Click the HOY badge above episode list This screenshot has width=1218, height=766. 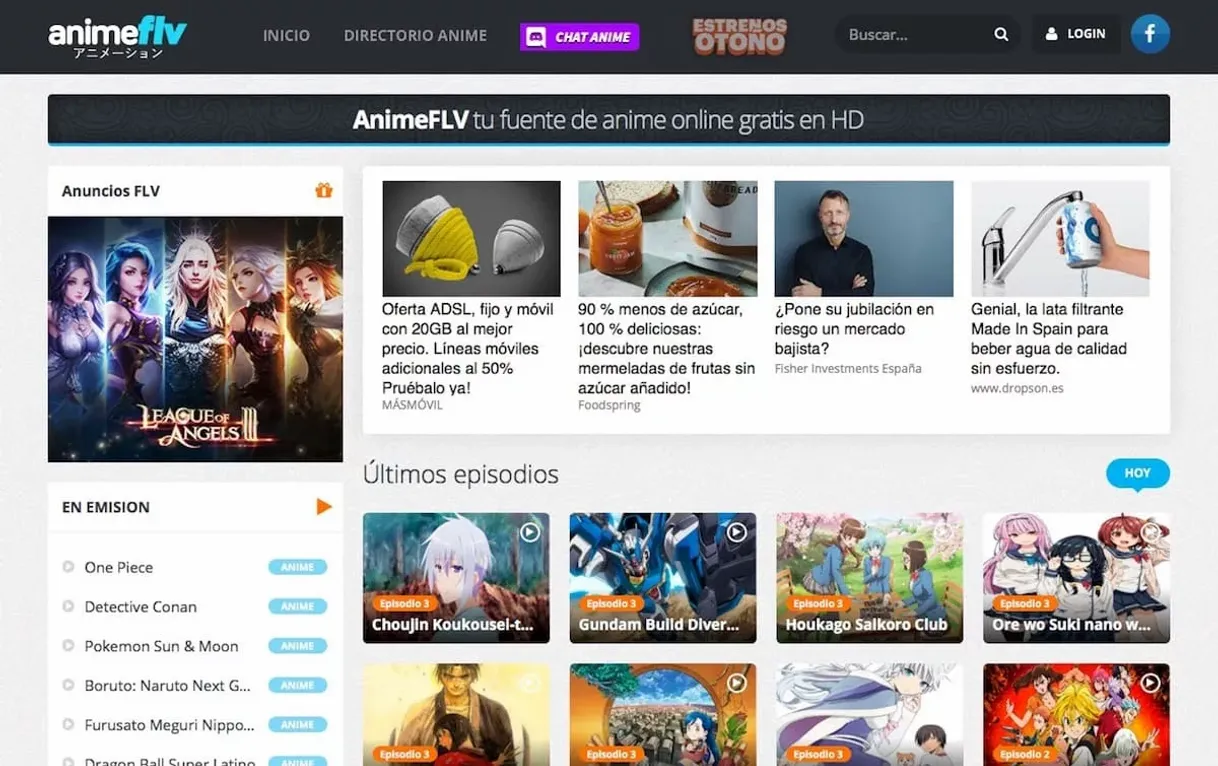1137,473
